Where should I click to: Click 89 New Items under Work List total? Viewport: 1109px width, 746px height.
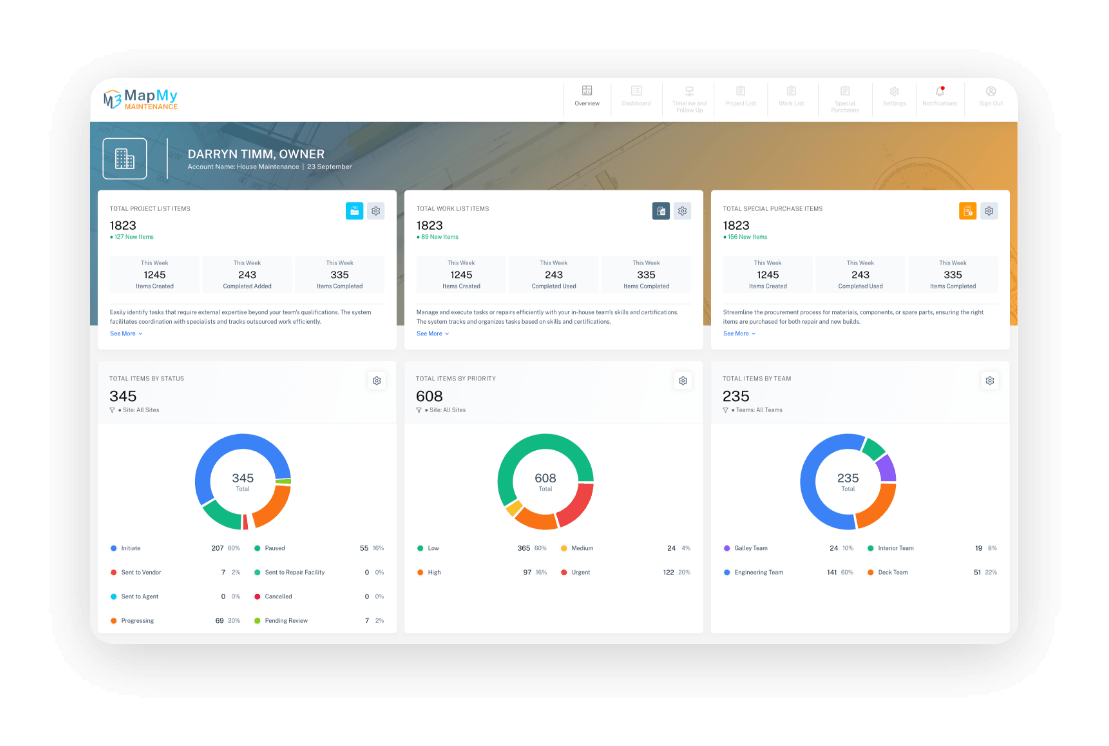point(437,237)
